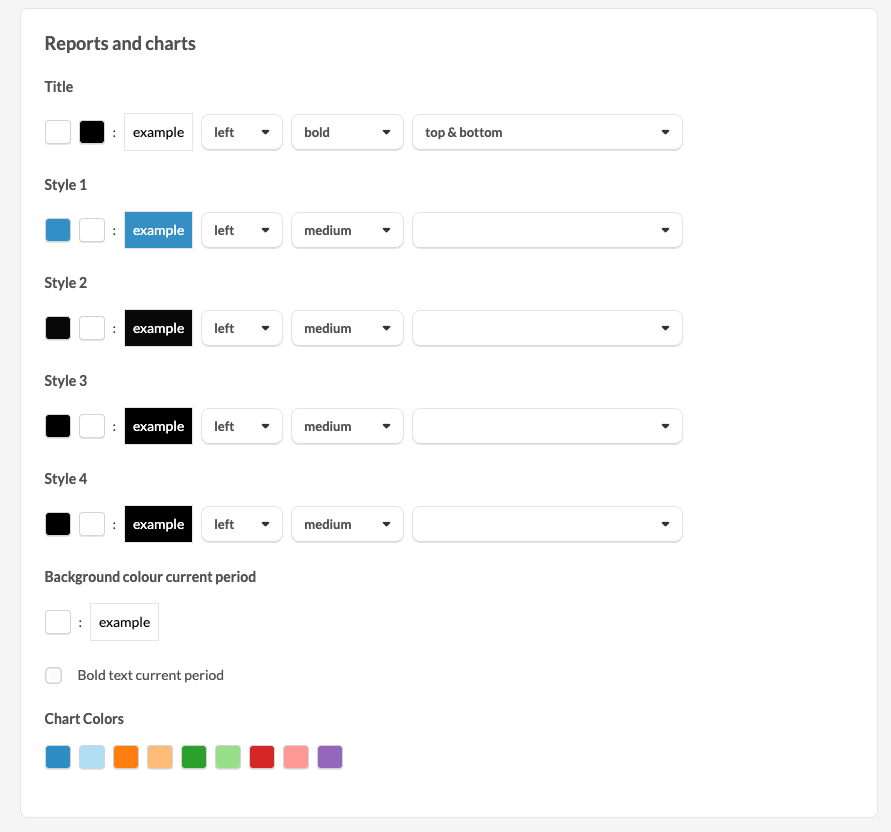Pick the purple chart color swatch
This screenshot has height=832, width=891.
coord(330,757)
